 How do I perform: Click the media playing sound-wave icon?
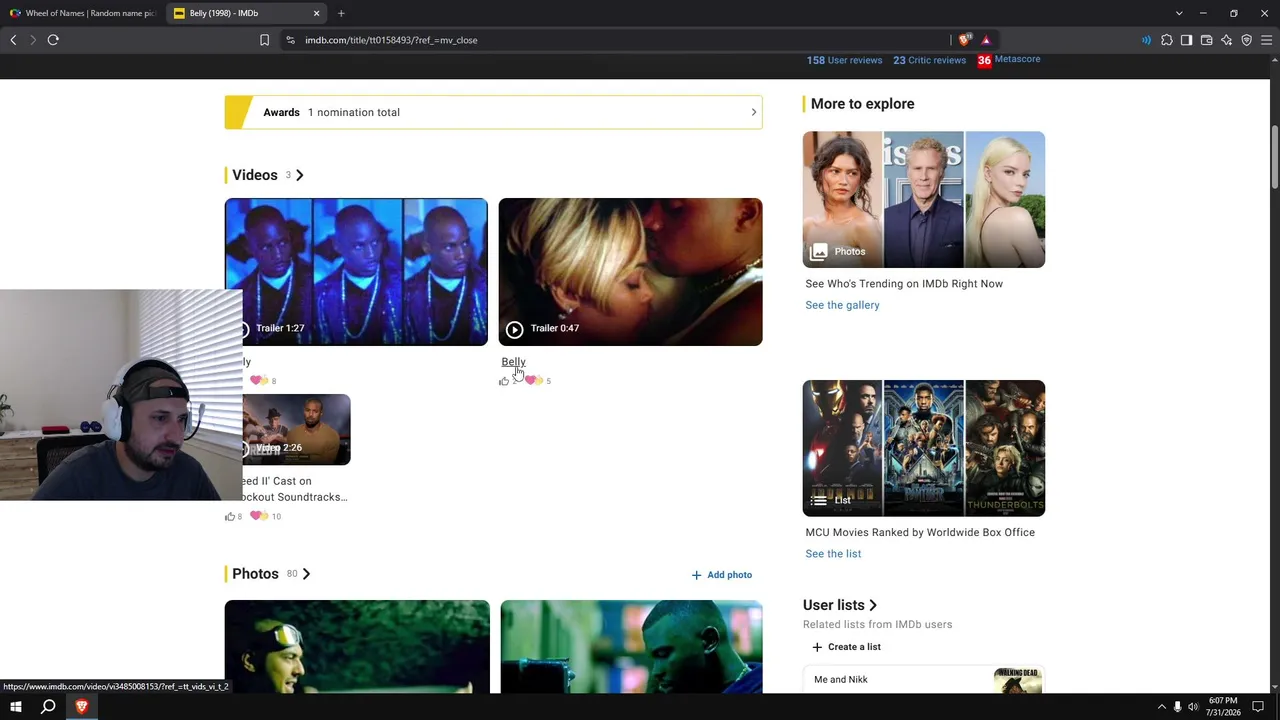1146,40
